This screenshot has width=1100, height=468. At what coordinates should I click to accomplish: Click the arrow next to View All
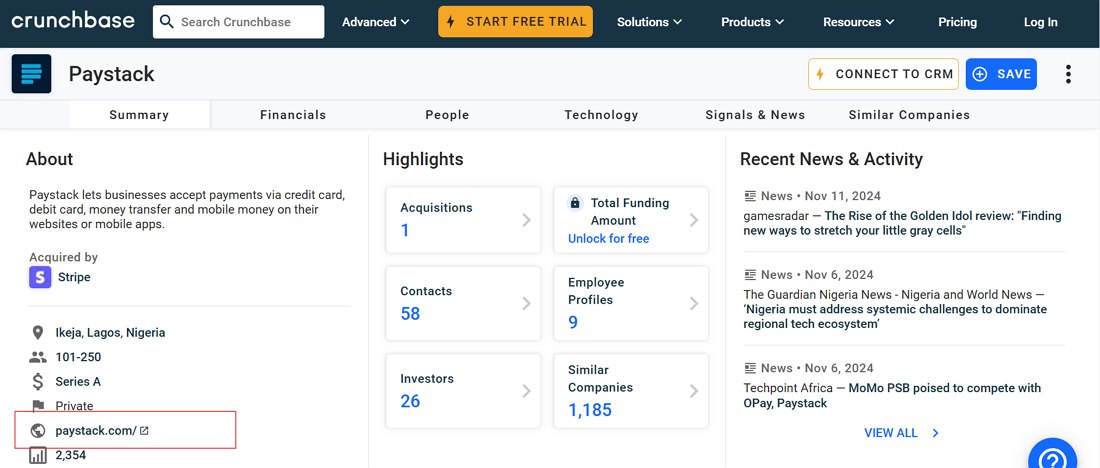[935, 433]
